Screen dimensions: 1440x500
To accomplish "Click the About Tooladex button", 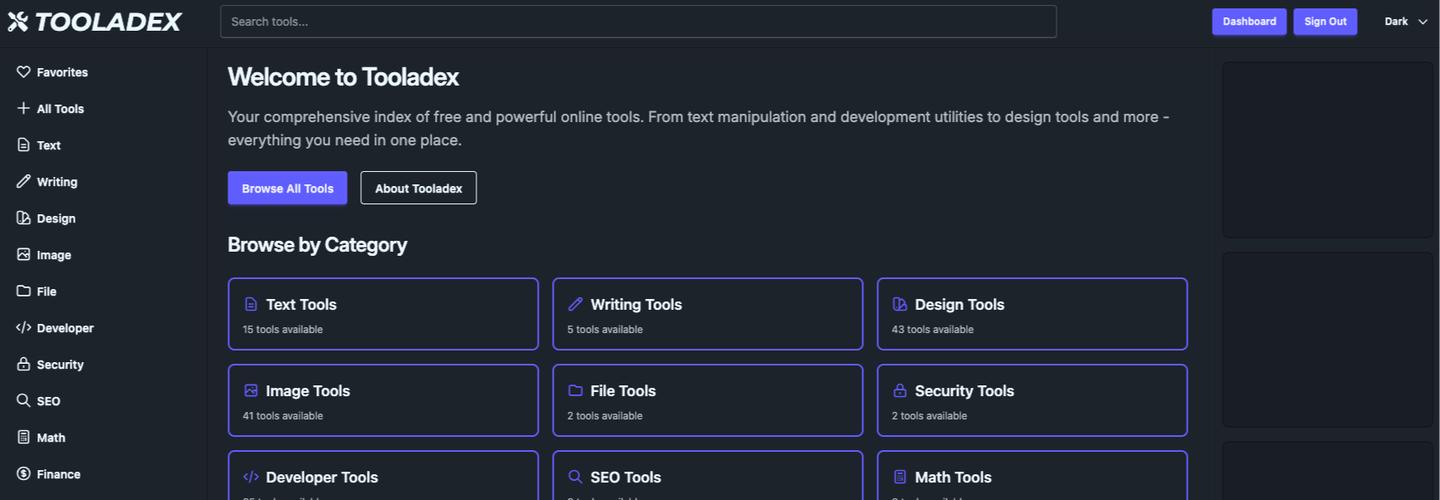I will click(x=418, y=188).
